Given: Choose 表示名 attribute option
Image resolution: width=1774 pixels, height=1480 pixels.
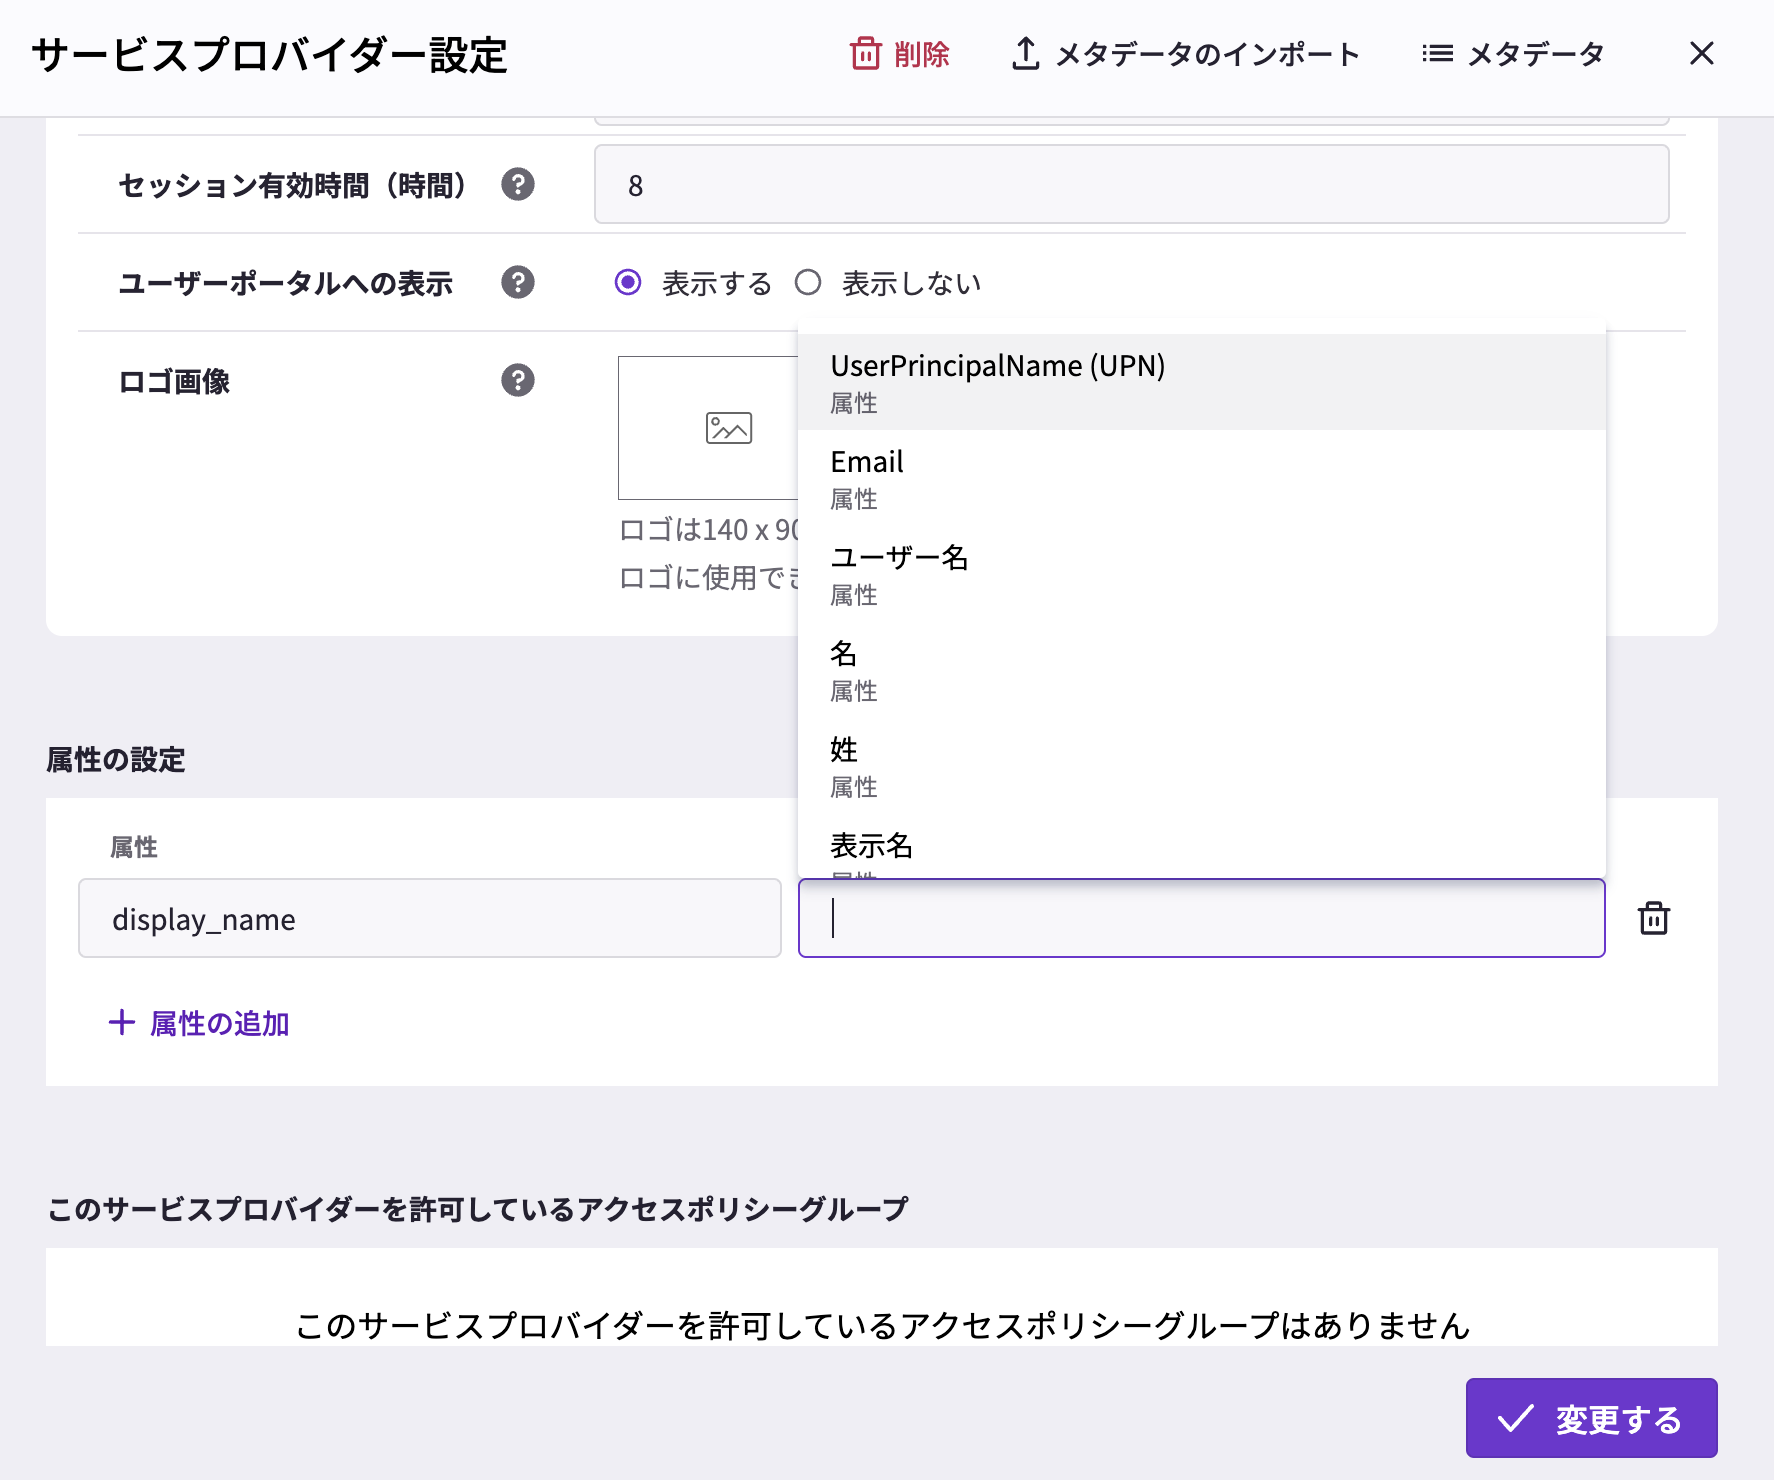Looking at the screenshot, I should pyautogui.click(x=1202, y=847).
